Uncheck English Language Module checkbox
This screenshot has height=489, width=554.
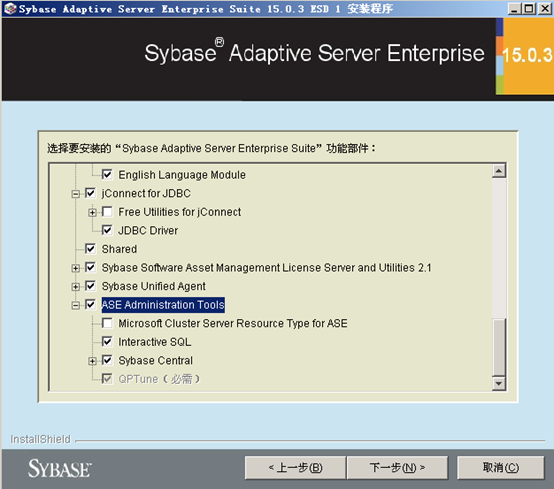pos(107,174)
